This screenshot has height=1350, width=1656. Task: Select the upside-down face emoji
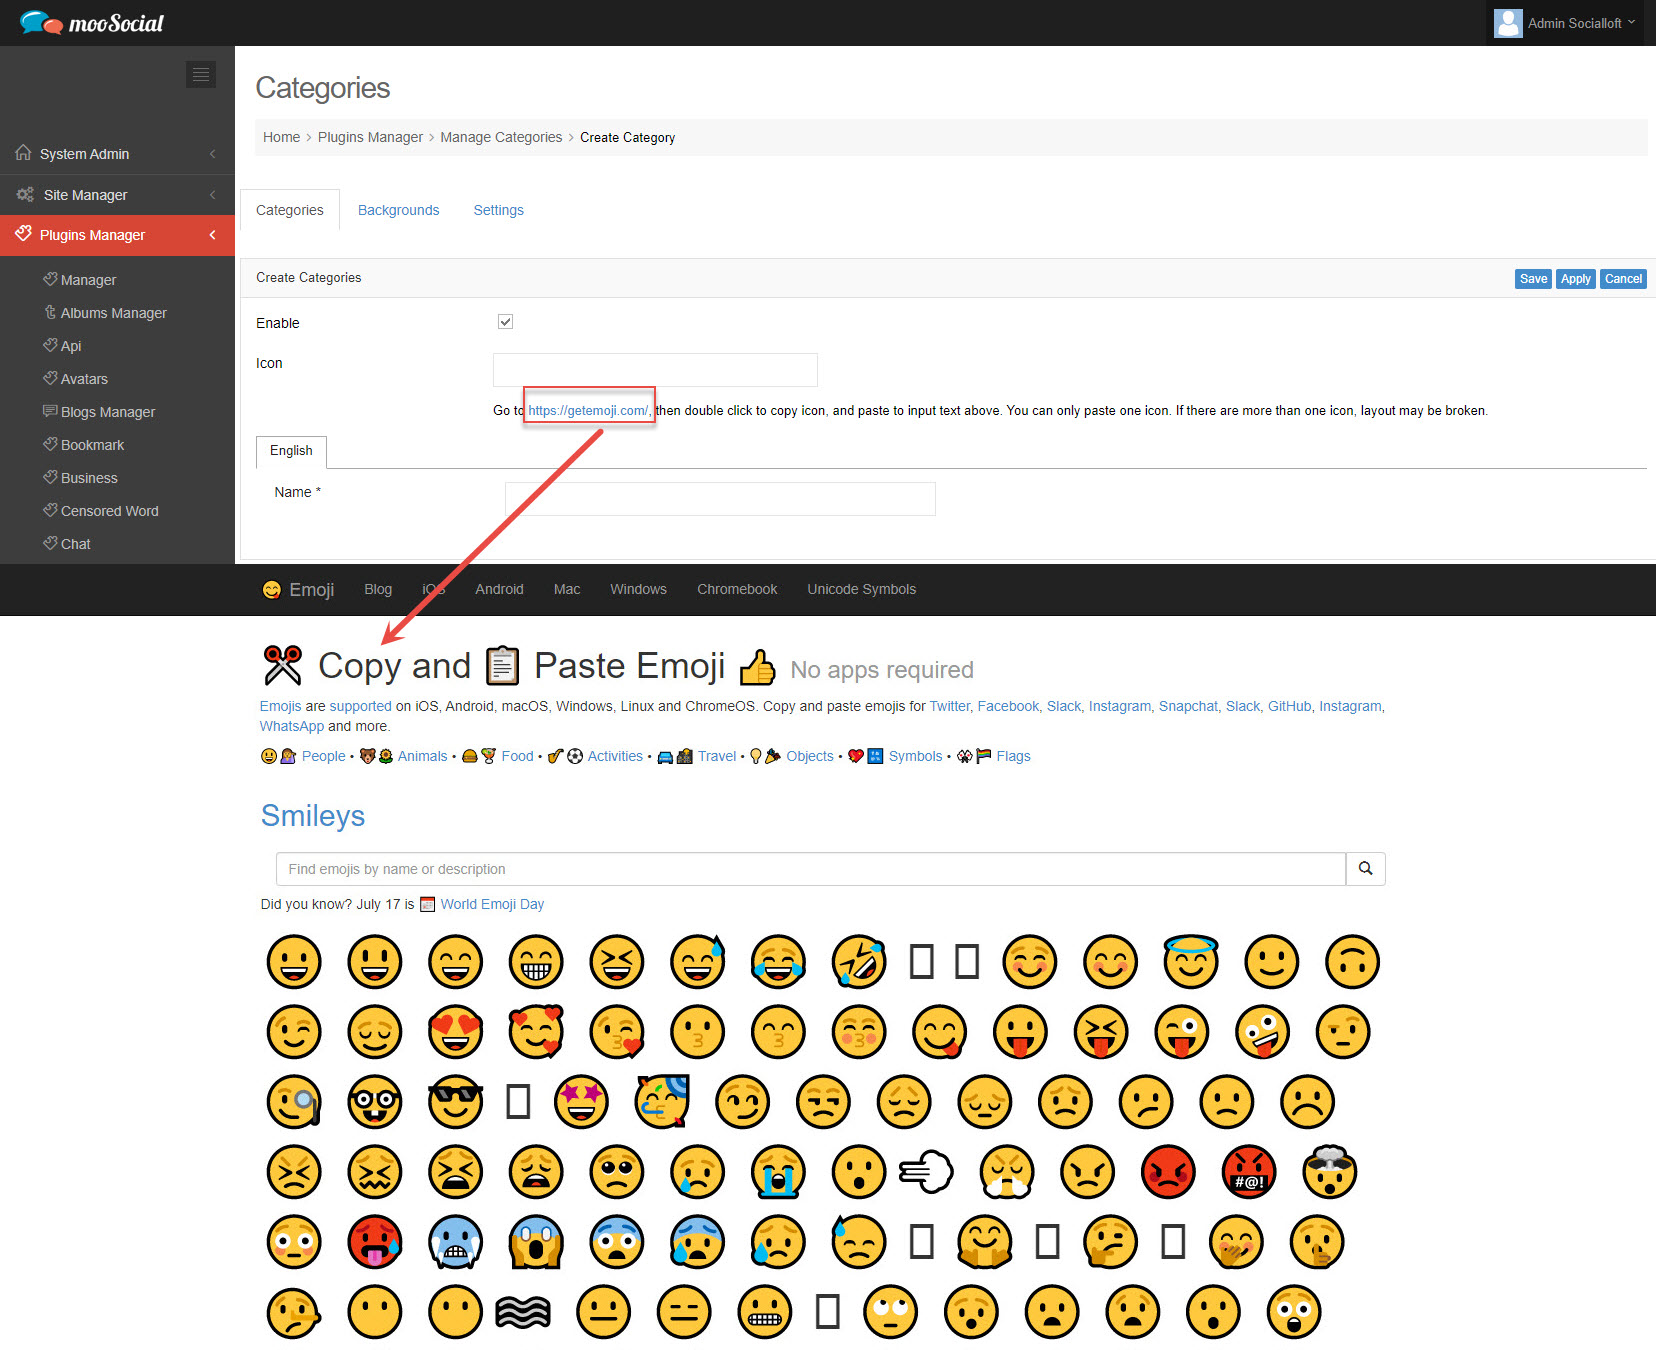pos(1352,962)
